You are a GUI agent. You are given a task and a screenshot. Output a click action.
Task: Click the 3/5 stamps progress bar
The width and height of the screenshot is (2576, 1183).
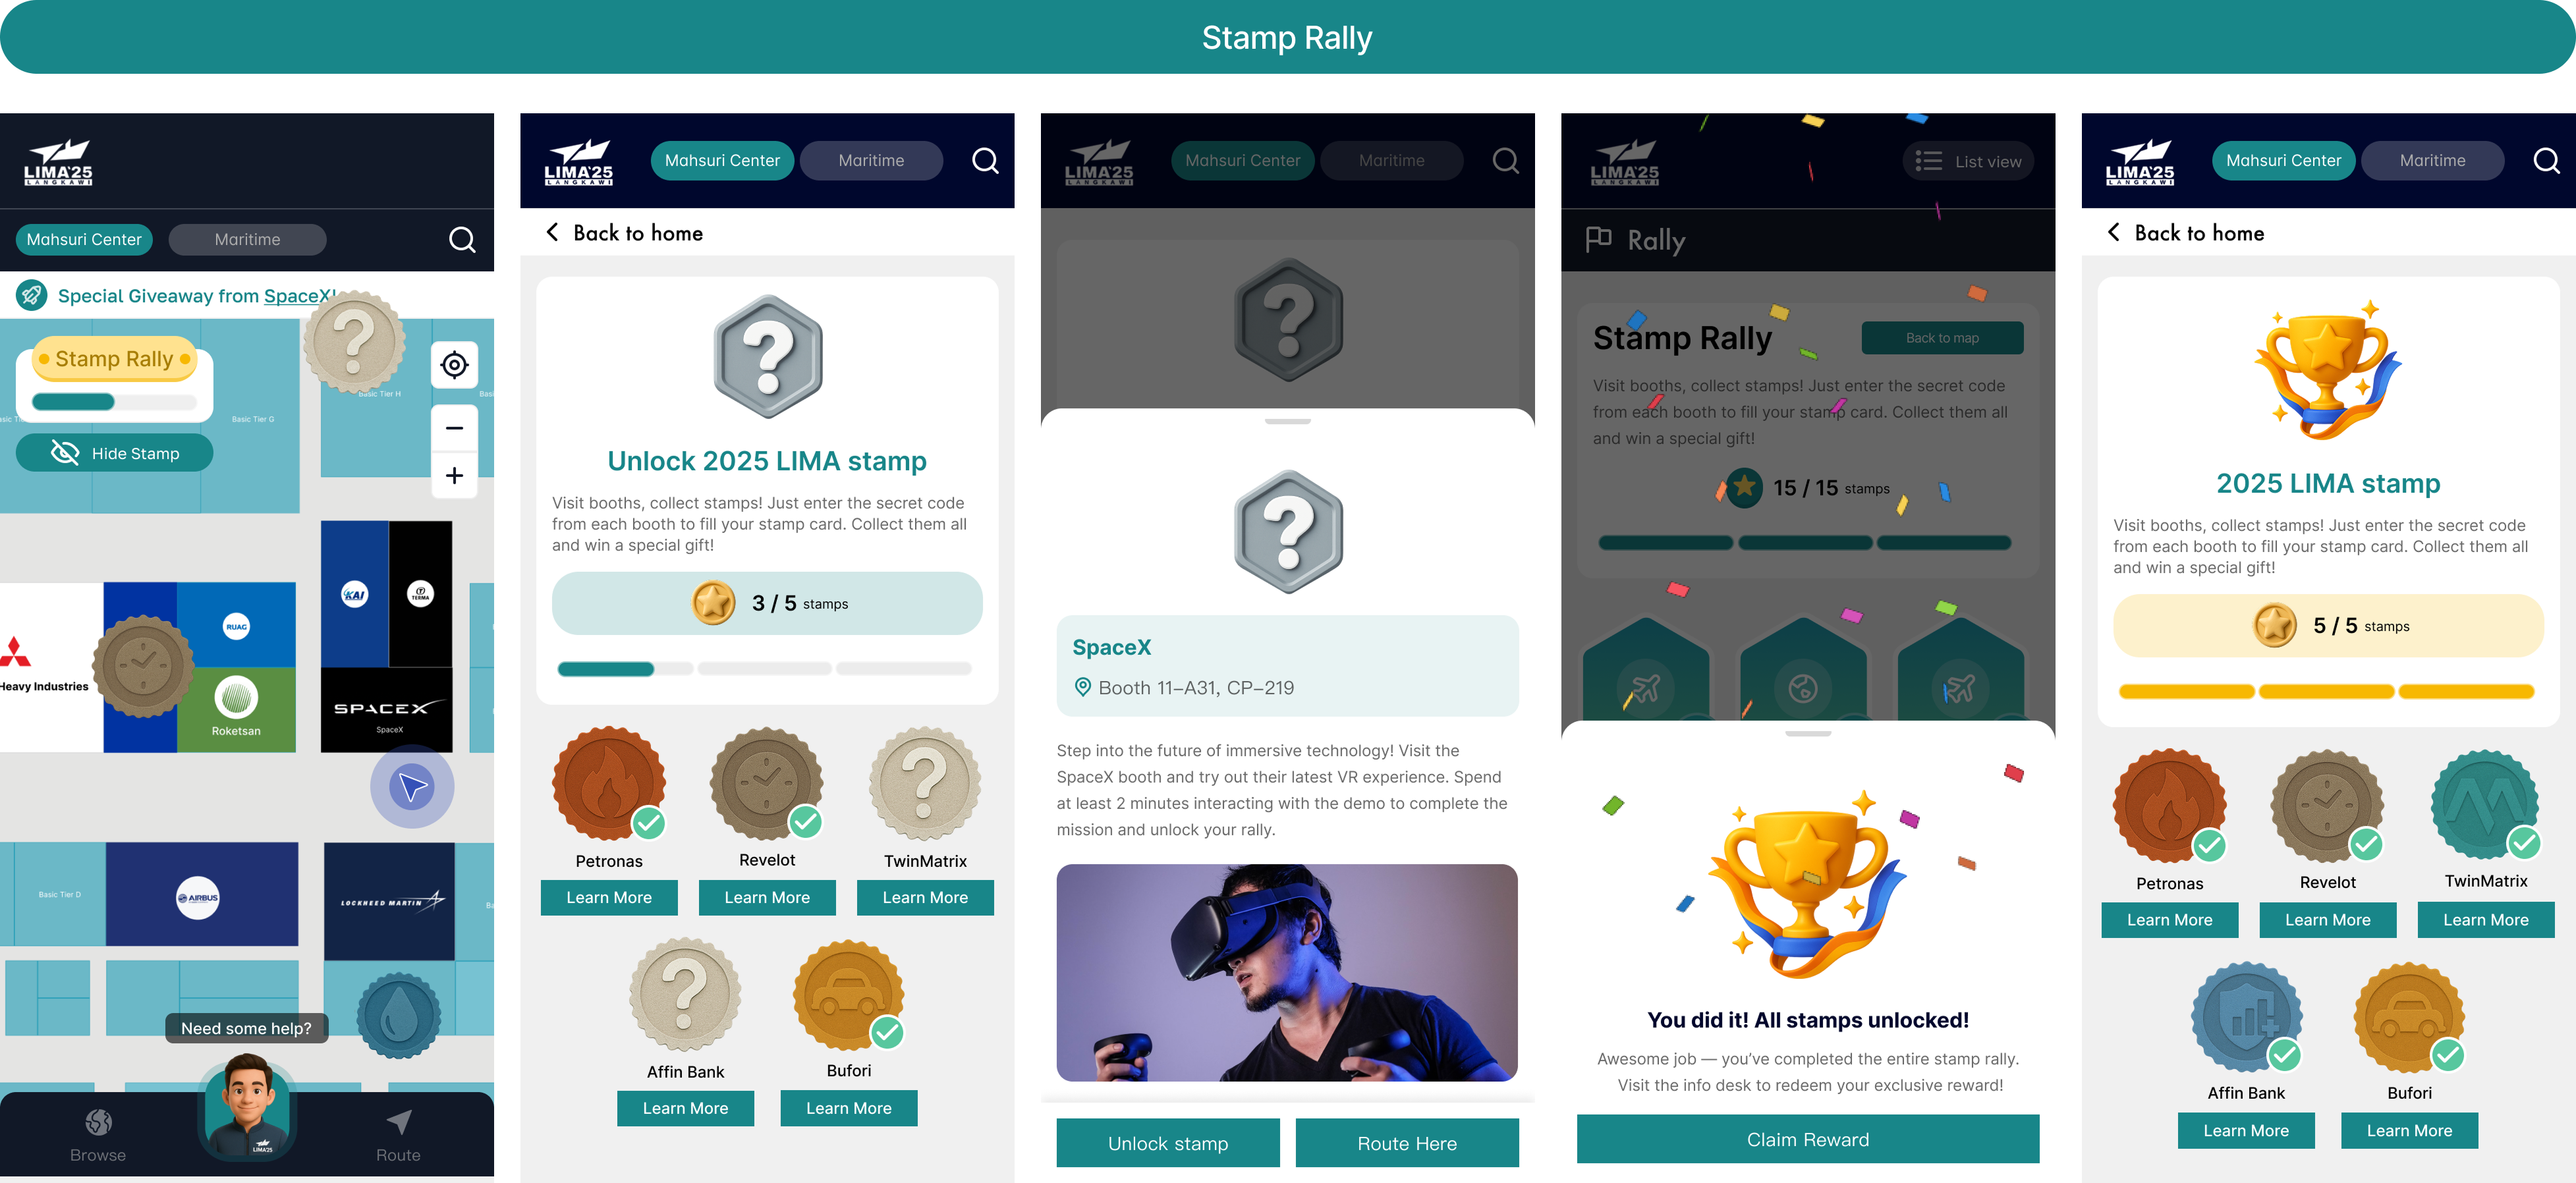click(x=765, y=669)
